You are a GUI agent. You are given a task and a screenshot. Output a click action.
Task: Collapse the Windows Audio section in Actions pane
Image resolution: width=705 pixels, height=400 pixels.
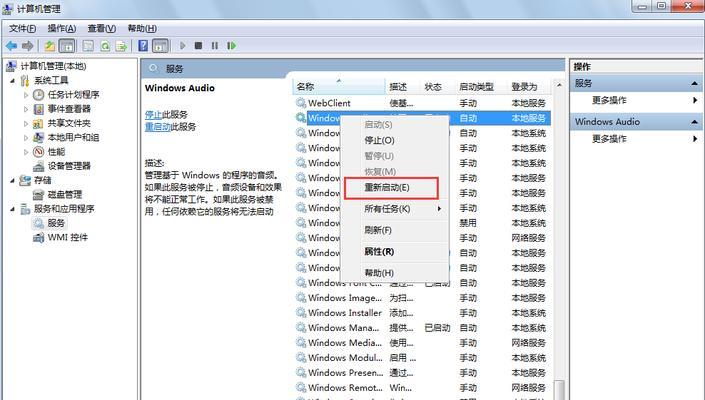tap(694, 122)
